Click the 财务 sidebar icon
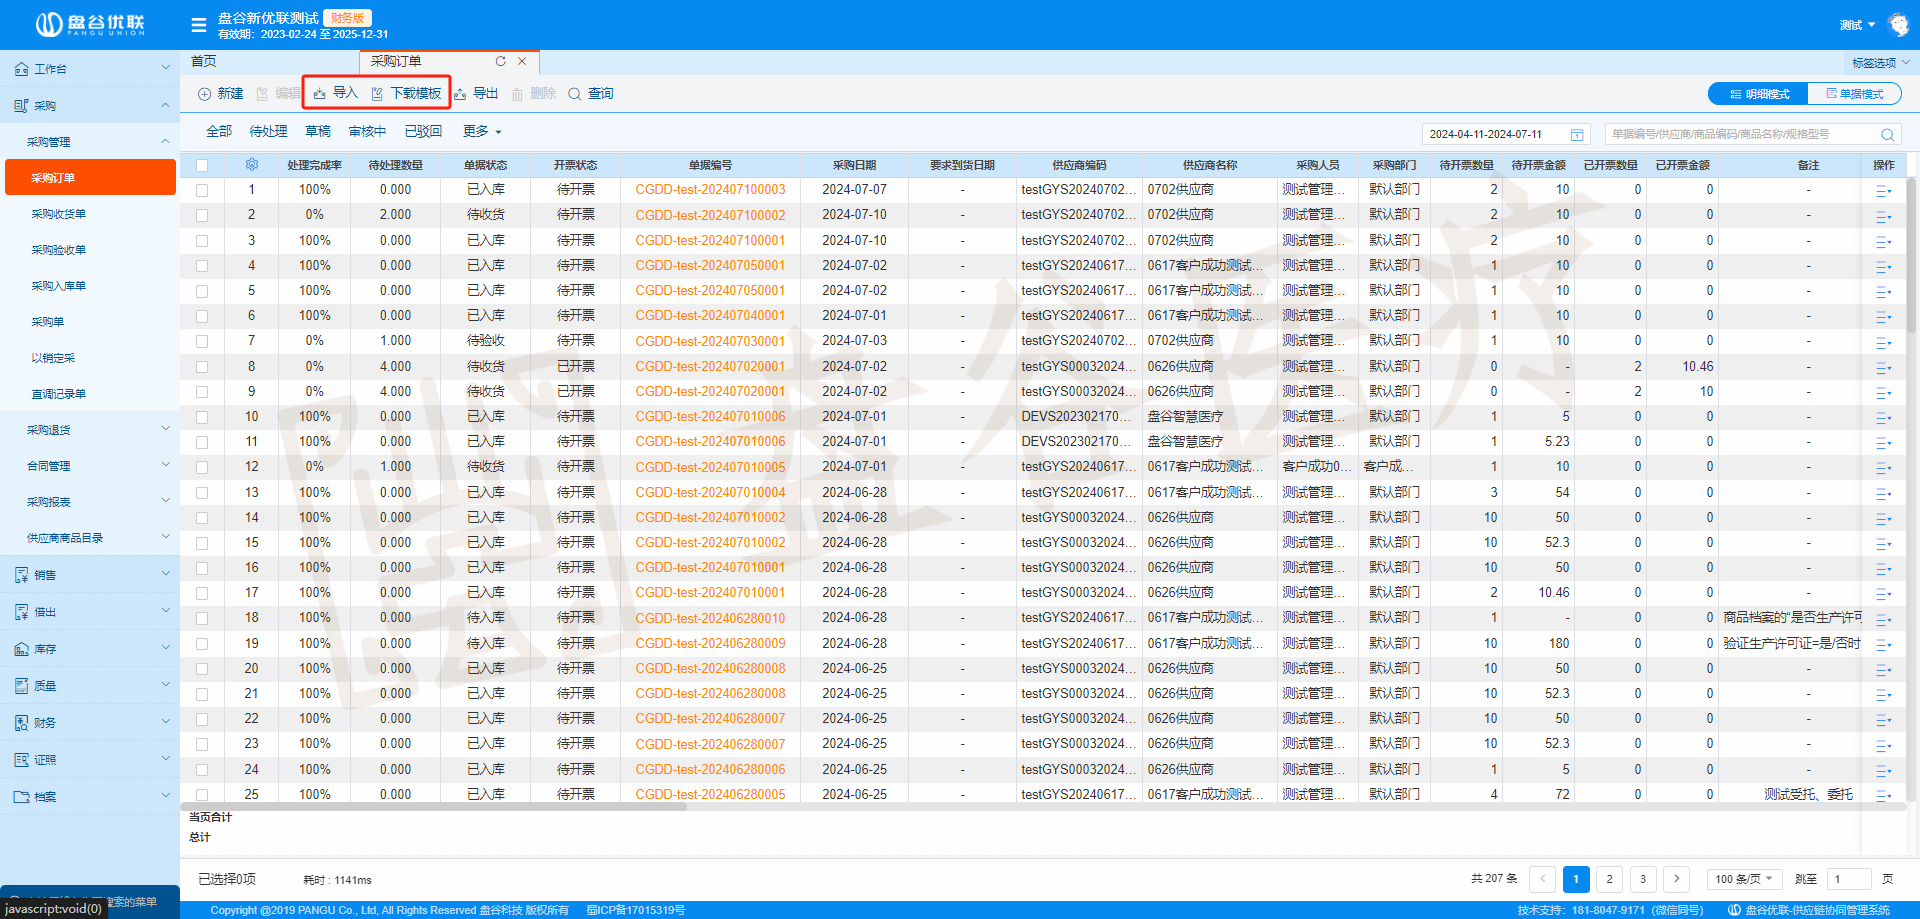The width and height of the screenshot is (1920, 919). [x=21, y=723]
